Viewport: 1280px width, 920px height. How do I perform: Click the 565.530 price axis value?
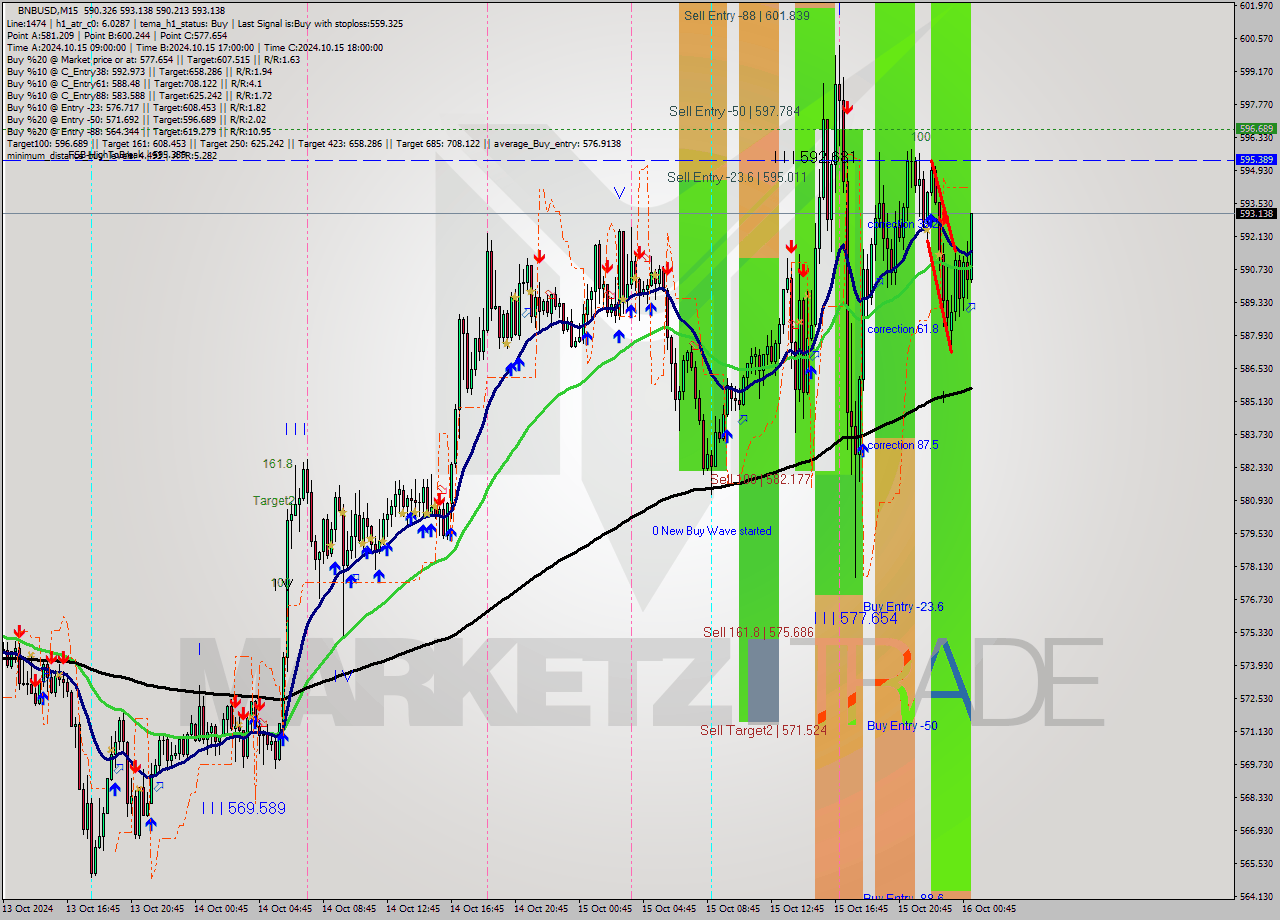click(1256, 863)
